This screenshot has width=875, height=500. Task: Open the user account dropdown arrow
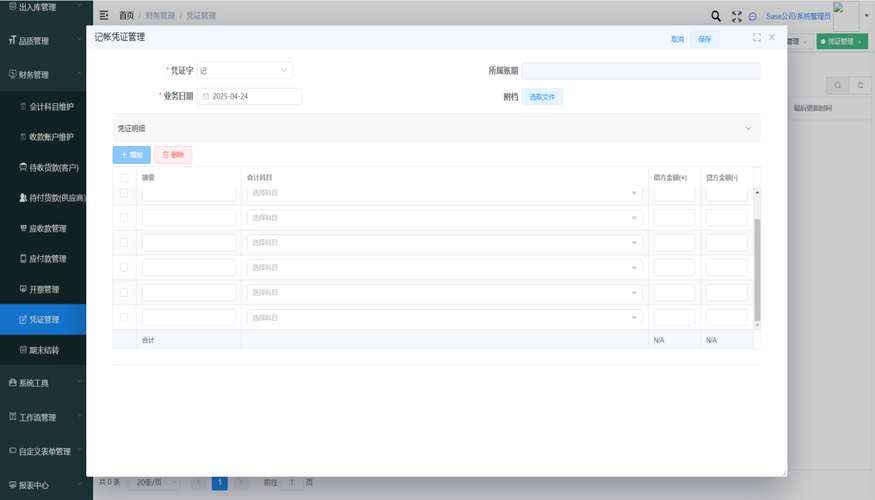tap(867, 16)
